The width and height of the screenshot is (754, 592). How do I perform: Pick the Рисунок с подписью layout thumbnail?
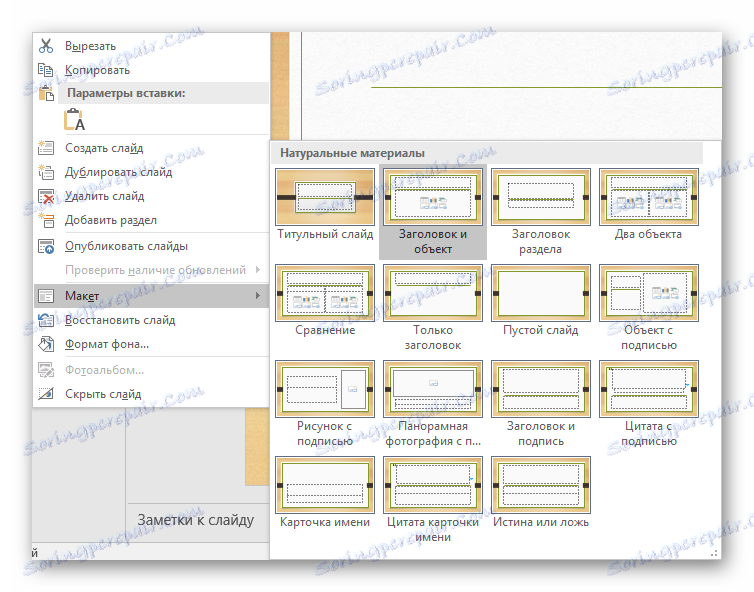coord(325,389)
